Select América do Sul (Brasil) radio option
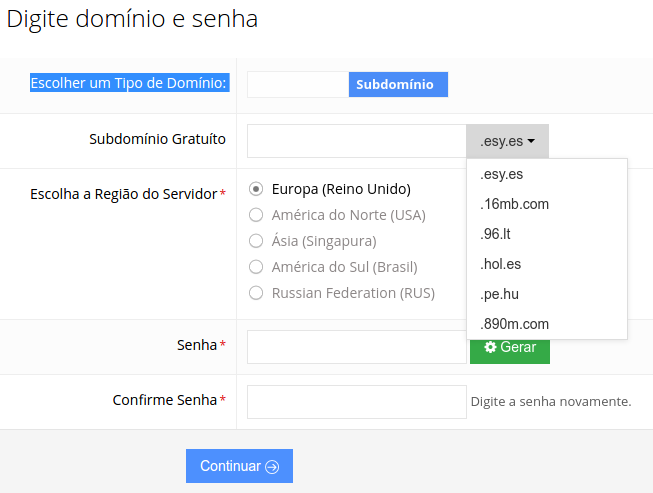The width and height of the screenshot is (653, 493). 256,267
